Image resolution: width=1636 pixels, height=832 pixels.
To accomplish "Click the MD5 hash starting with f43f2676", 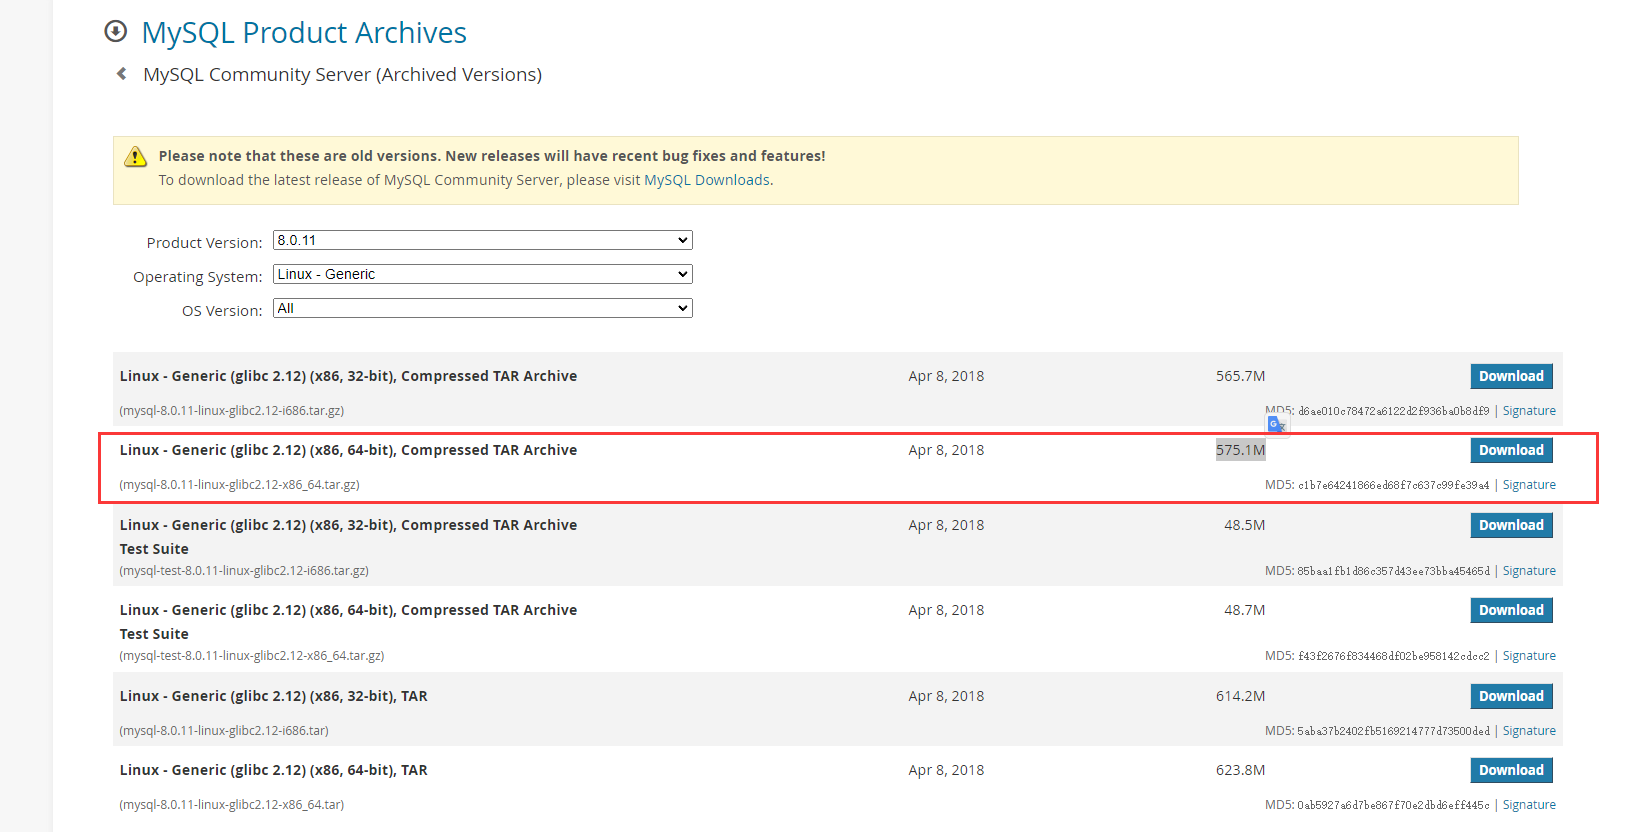I will tap(1393, 656).
